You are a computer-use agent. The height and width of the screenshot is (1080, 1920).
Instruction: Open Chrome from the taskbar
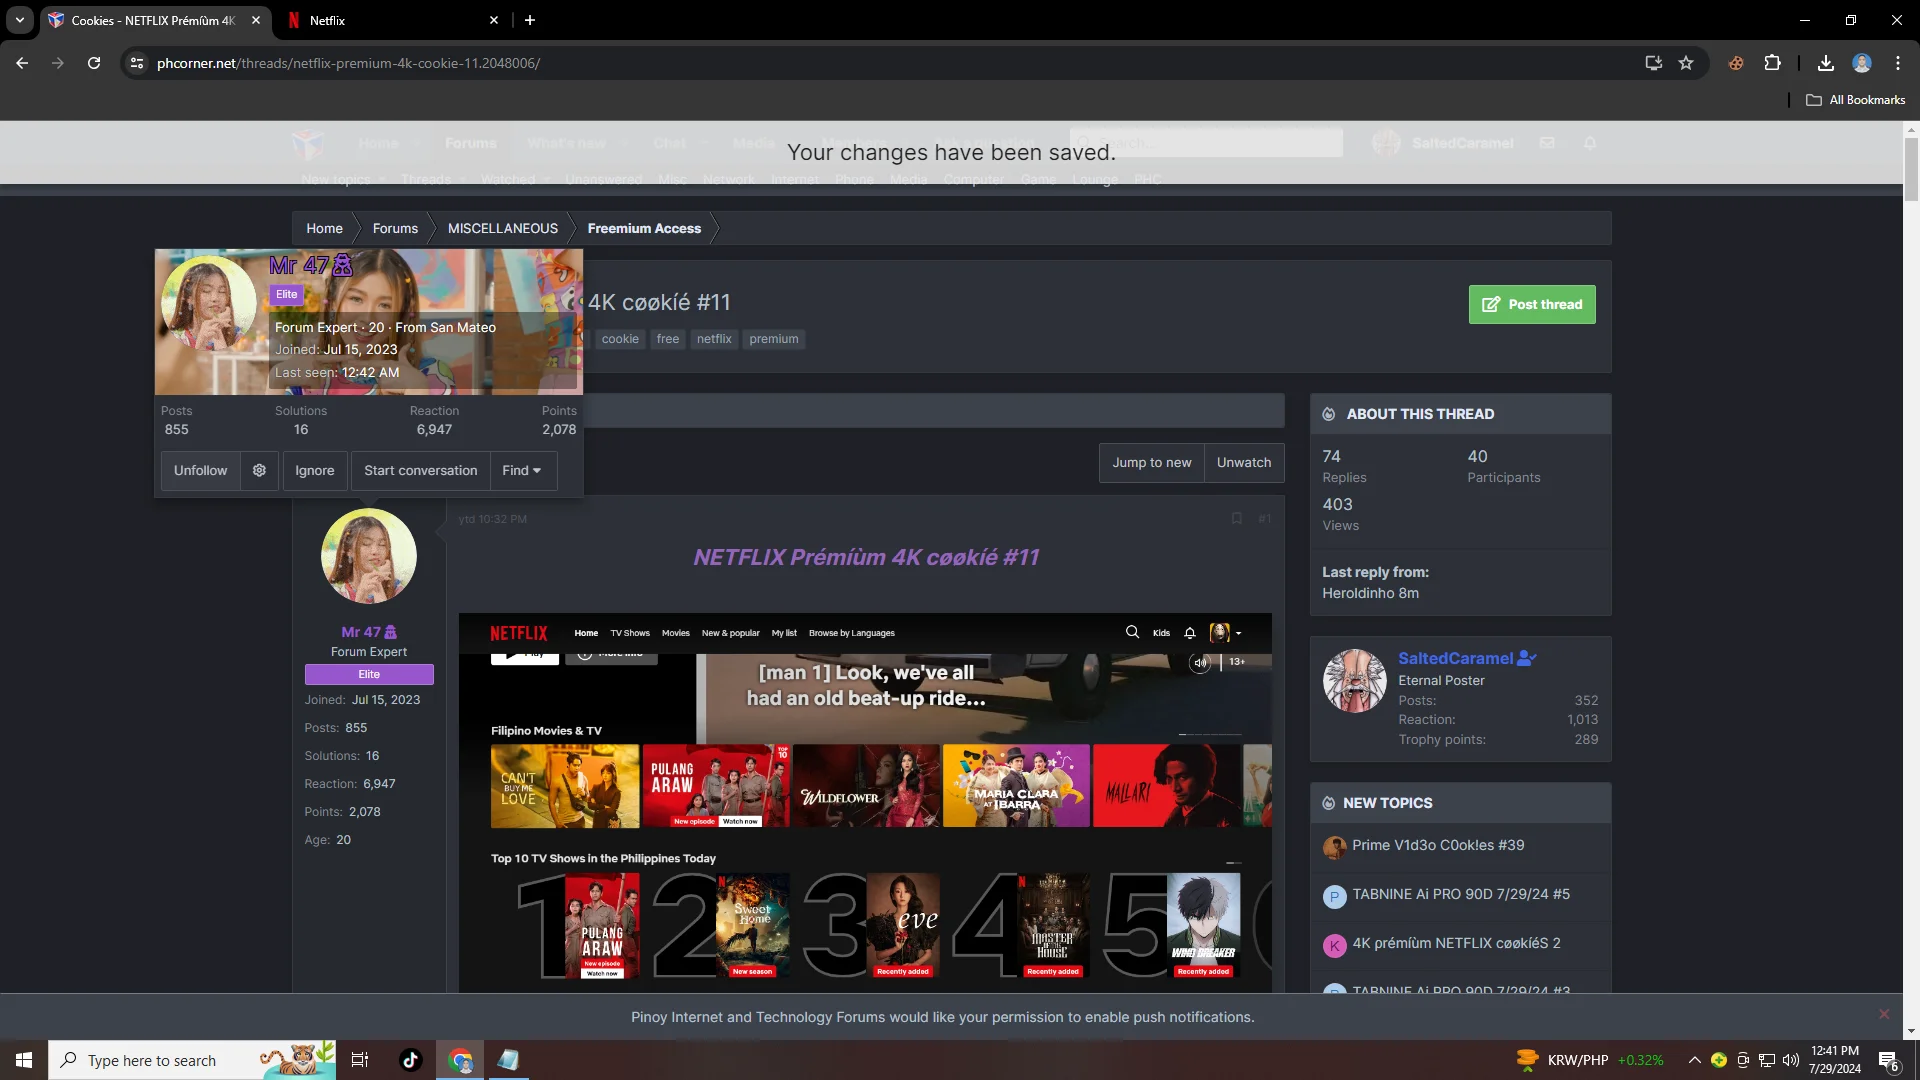tap(460, 1060)
